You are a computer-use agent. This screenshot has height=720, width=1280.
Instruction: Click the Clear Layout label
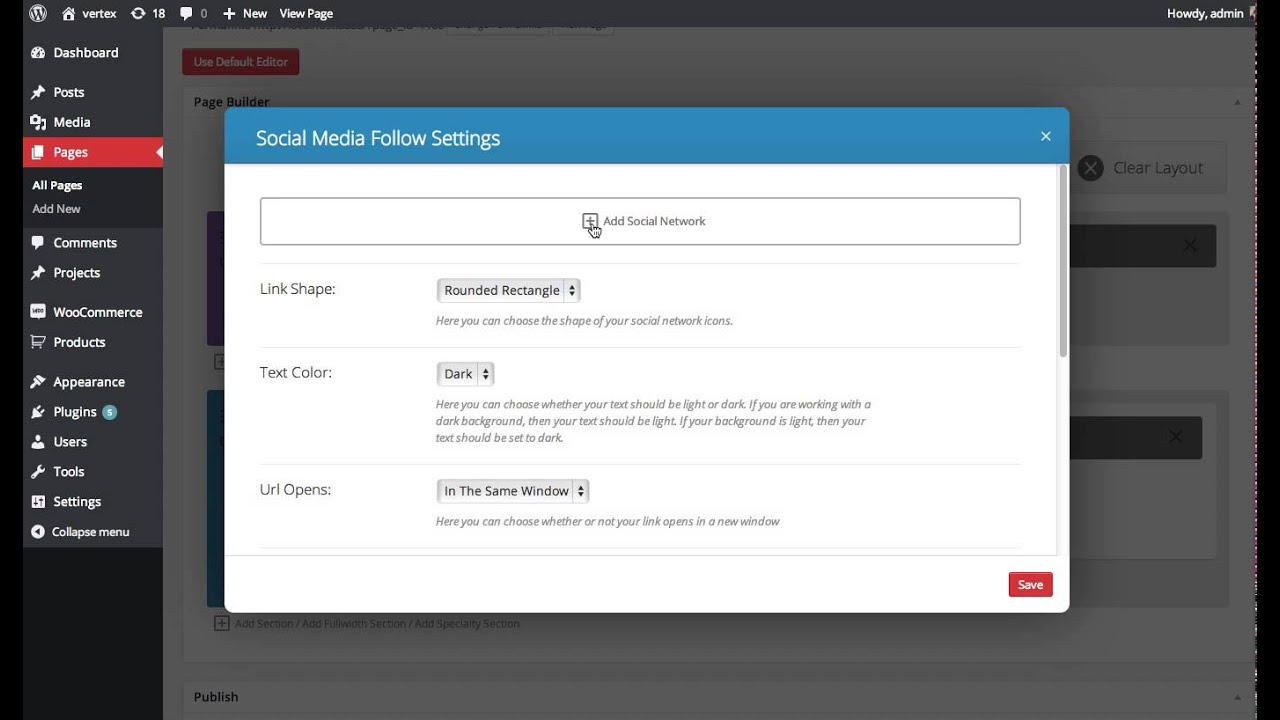pyautogui.click(x=1158, y=168)
